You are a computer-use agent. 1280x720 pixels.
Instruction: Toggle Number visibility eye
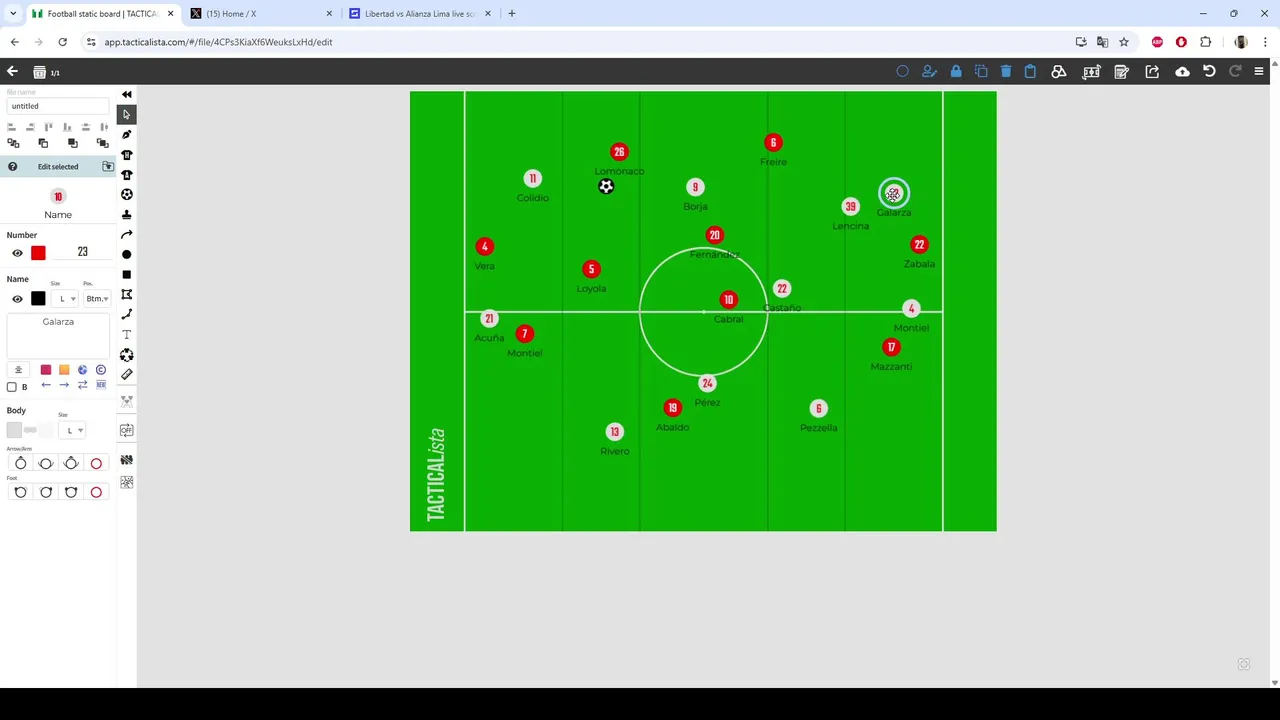coord(17,253)
